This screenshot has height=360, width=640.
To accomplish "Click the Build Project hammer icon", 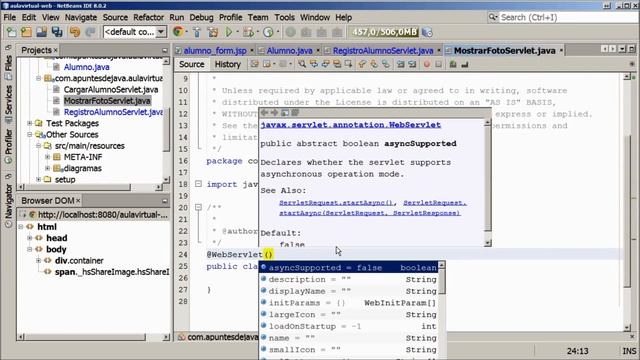I will pyautogui.click(x=197, y=32).
